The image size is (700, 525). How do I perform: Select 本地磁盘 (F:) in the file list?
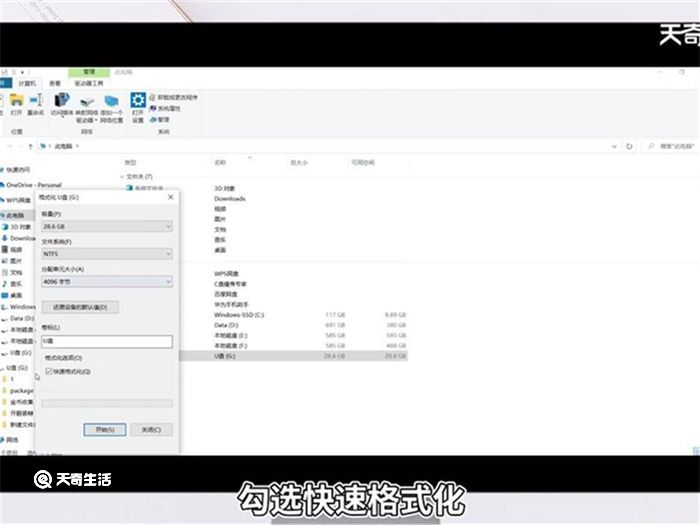[x=231, y=346]
